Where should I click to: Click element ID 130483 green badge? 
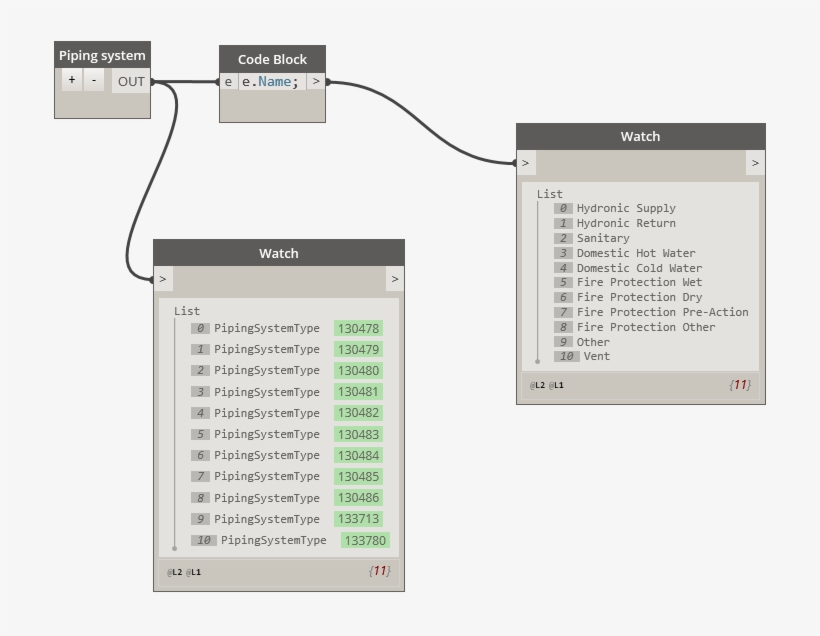point(358,434)
